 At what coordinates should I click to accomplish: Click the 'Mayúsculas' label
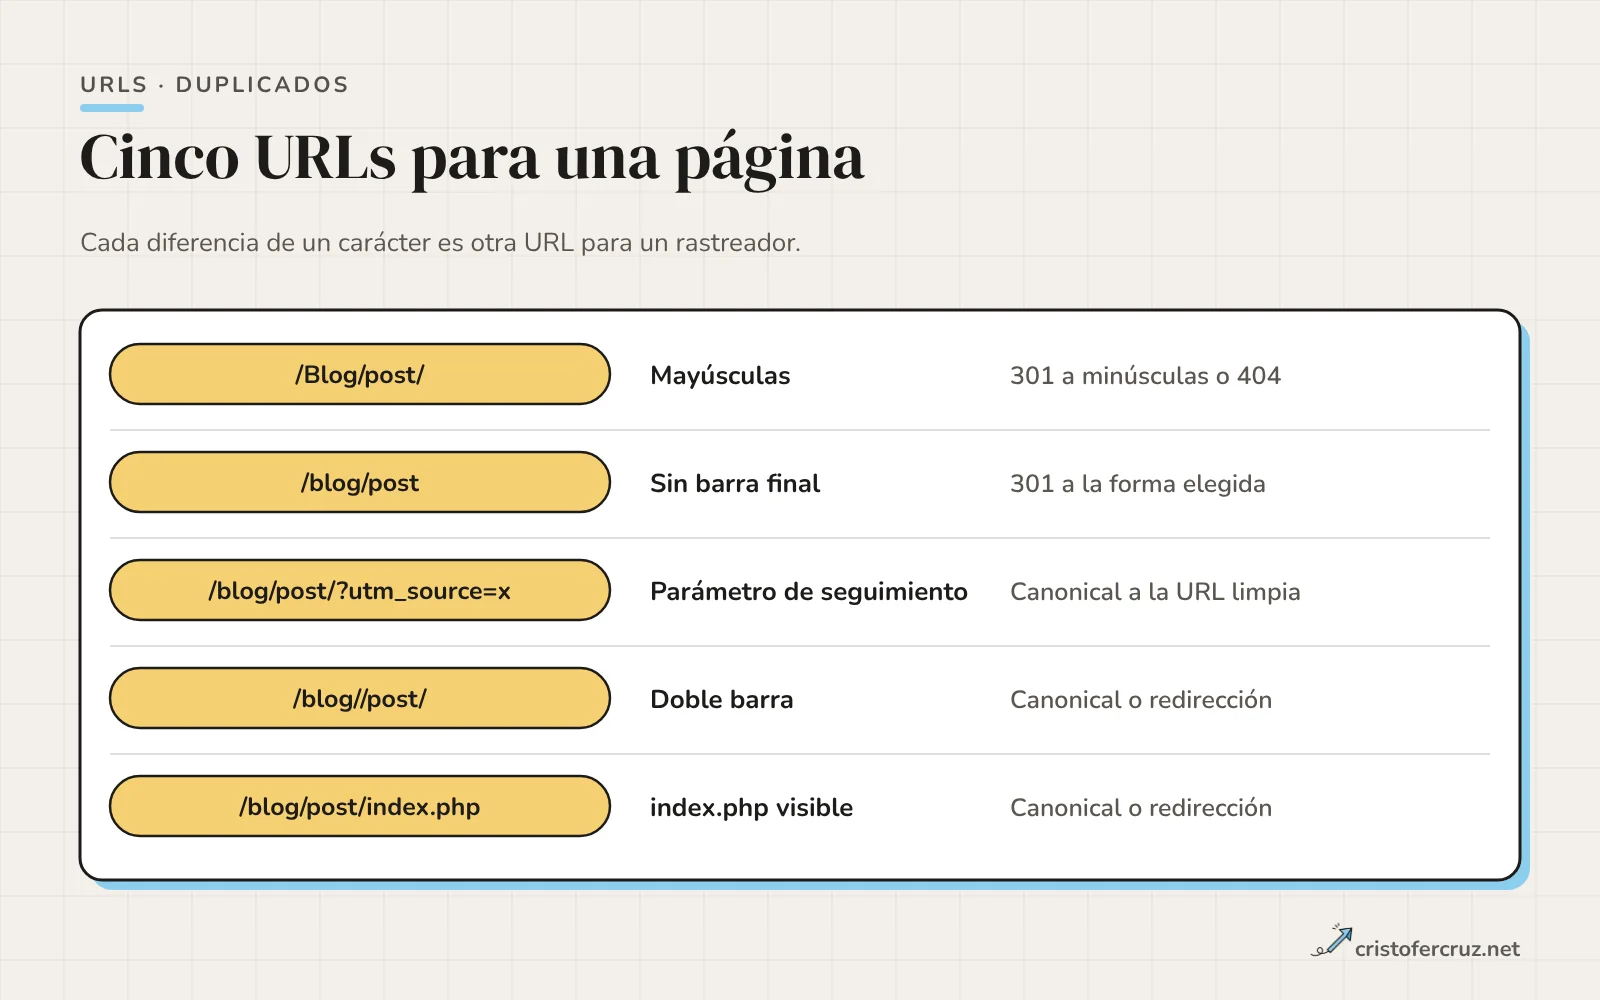tap(720, 376)
